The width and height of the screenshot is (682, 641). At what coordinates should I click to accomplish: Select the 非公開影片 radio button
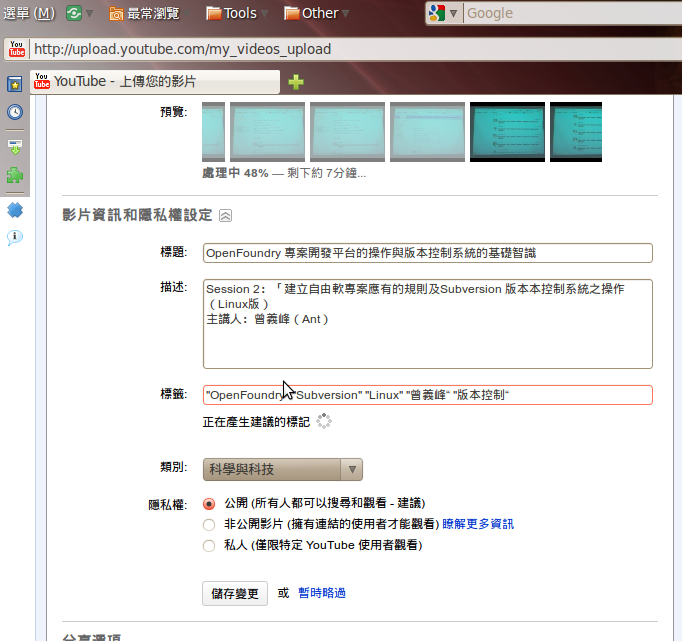pos(209,525)
